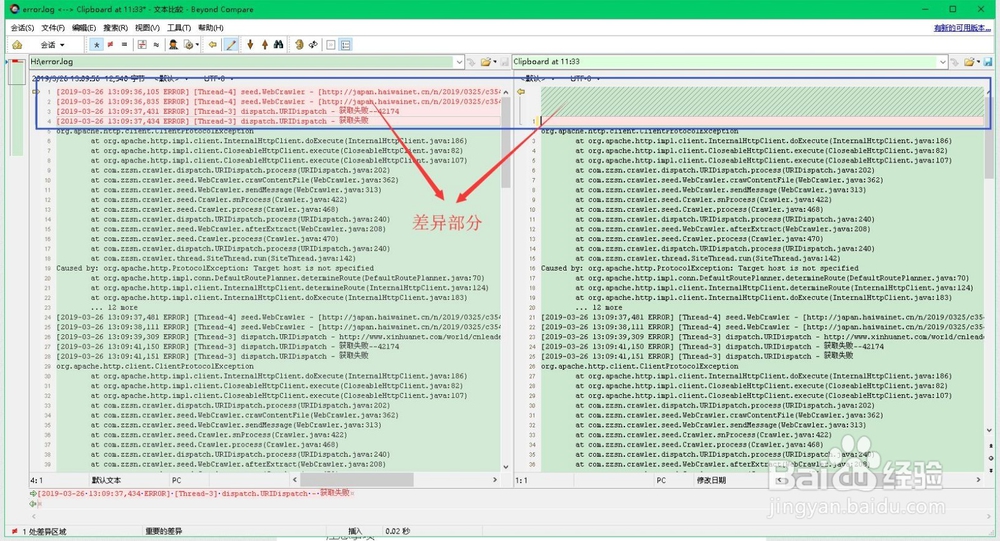Image resolution: width=1000 pixels, height=541 pixels.
Task: Click left line 4 dispatch.URIDispatch 获取失败
Action: point(212,121)
